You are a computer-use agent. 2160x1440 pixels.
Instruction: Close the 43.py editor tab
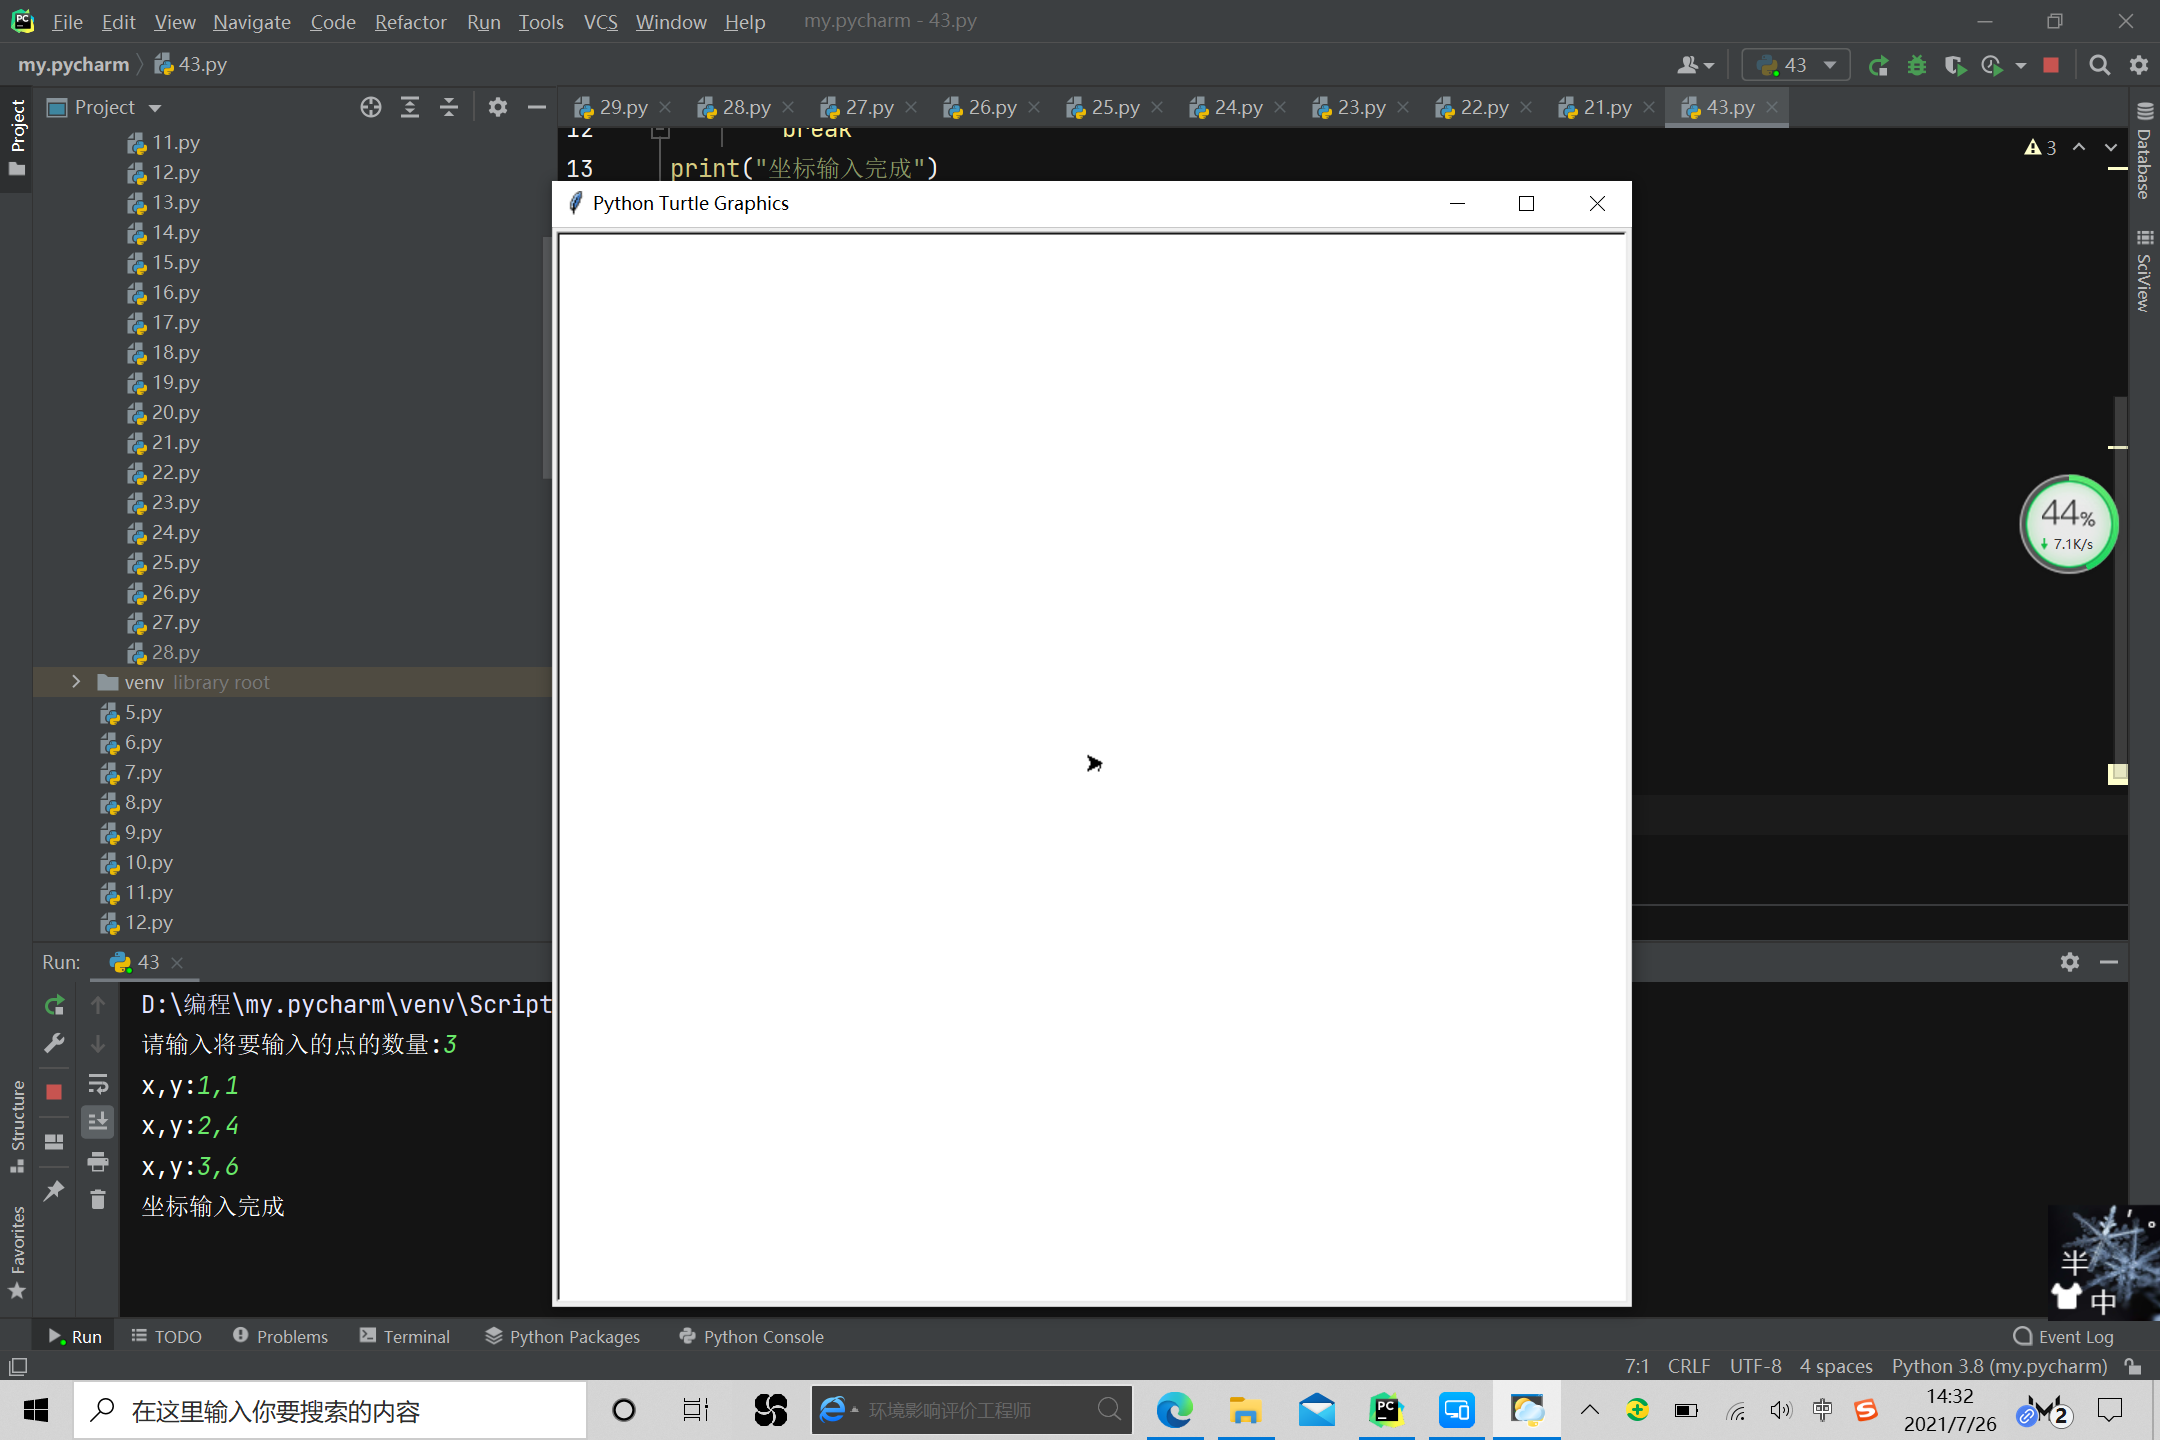point(1772,107)
